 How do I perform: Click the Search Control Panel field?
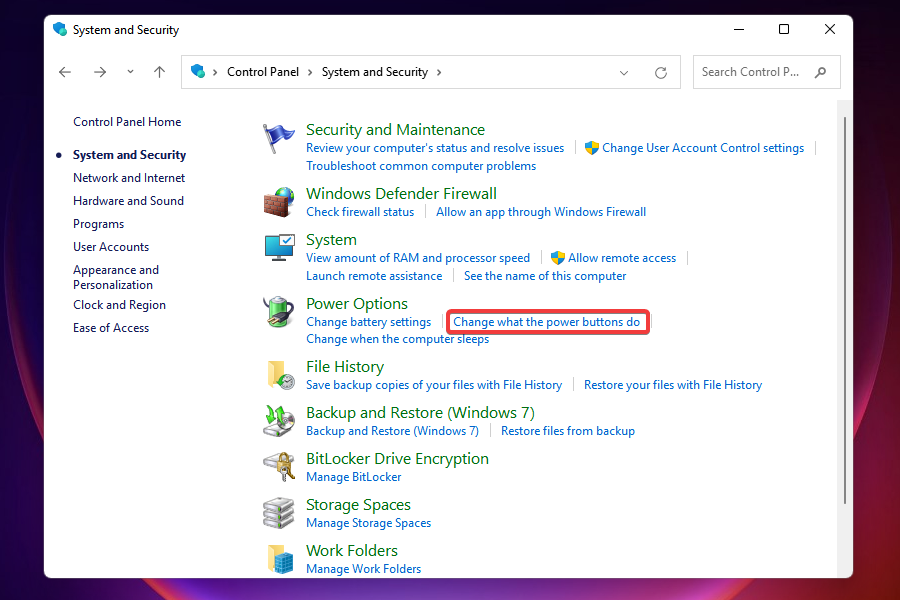click(766, 72)
